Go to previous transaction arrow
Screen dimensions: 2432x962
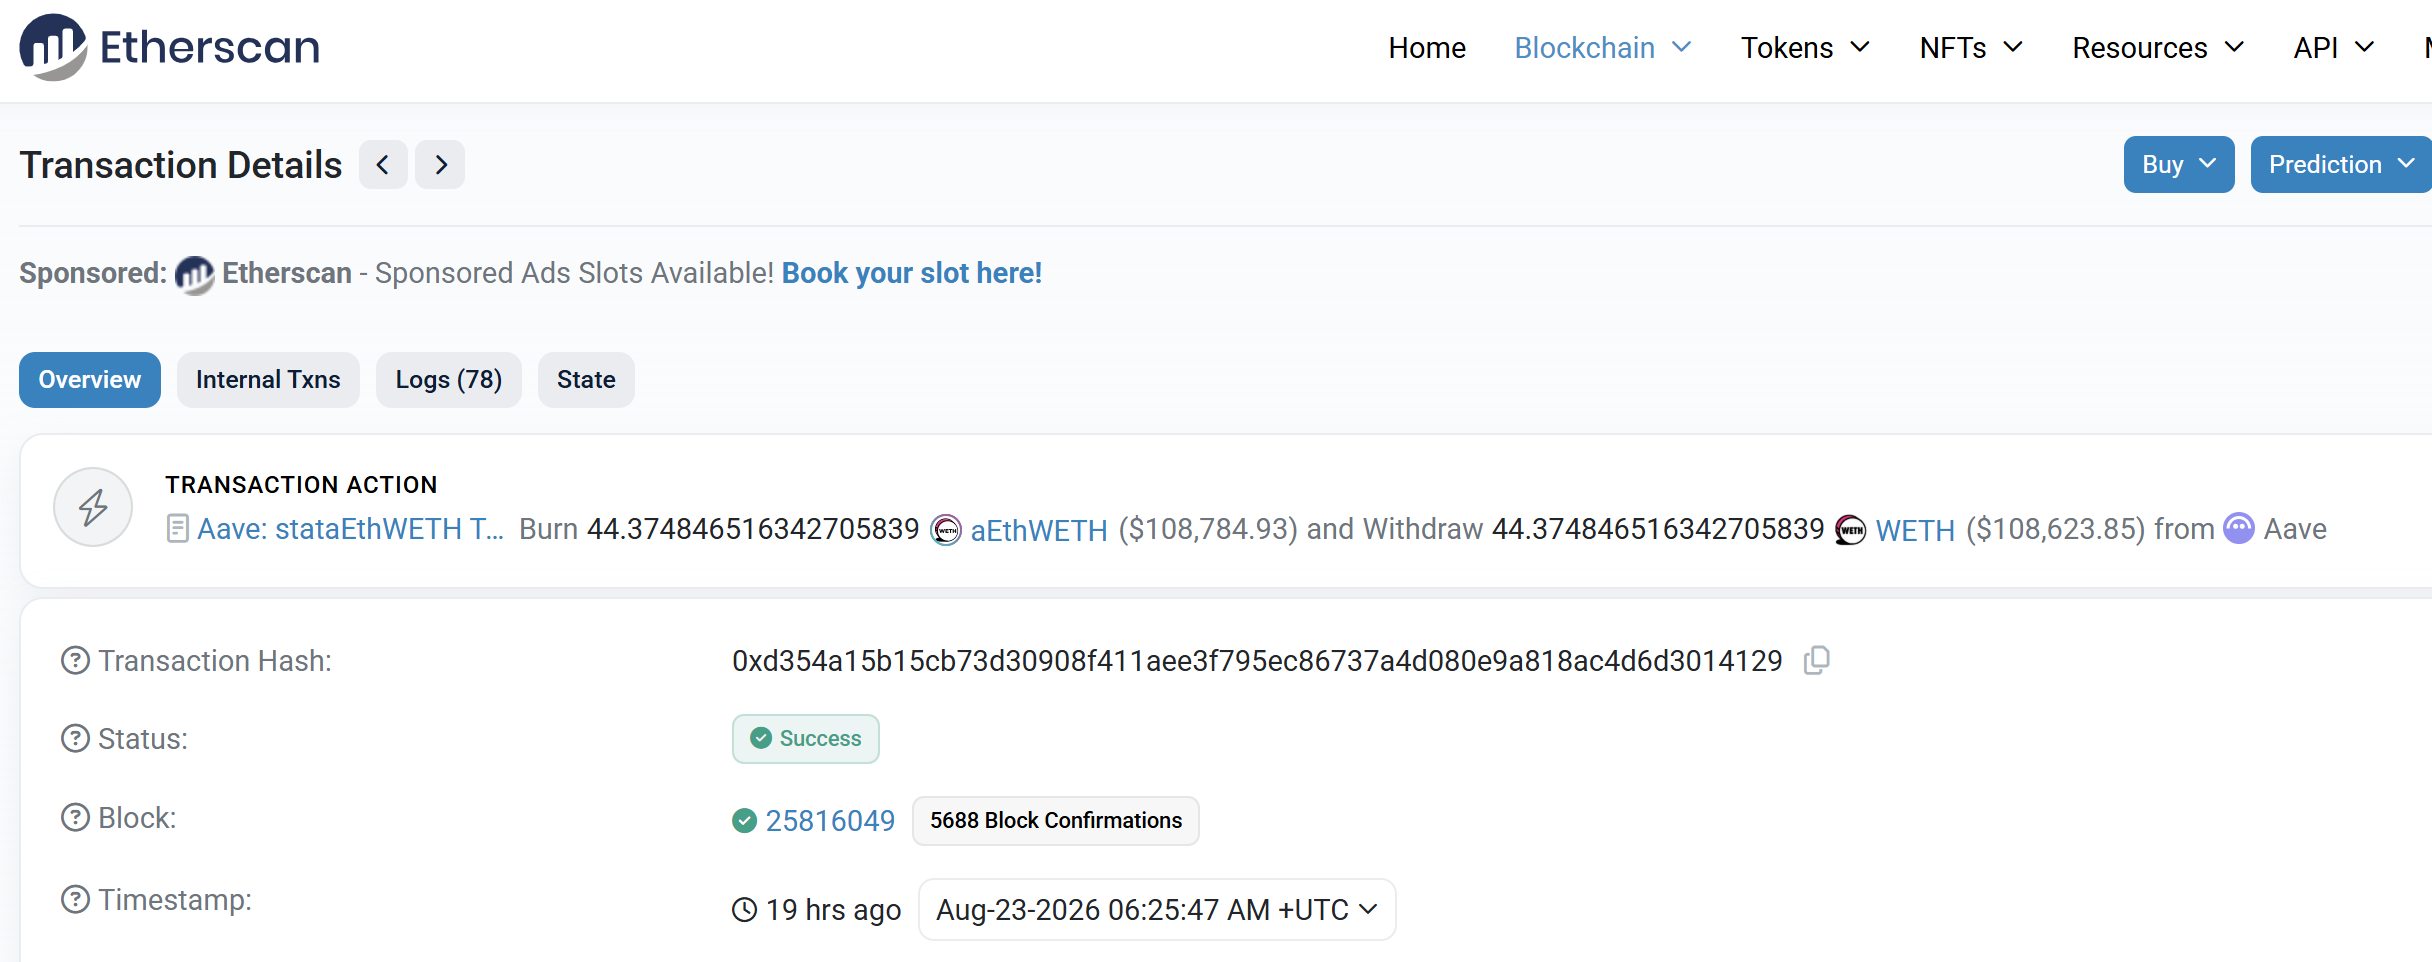(x=383, y=165)
